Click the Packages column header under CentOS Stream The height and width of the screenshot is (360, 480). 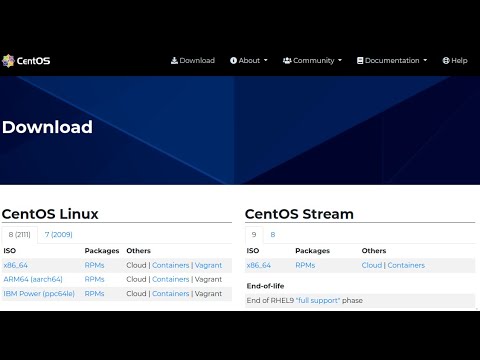point(312,251)
